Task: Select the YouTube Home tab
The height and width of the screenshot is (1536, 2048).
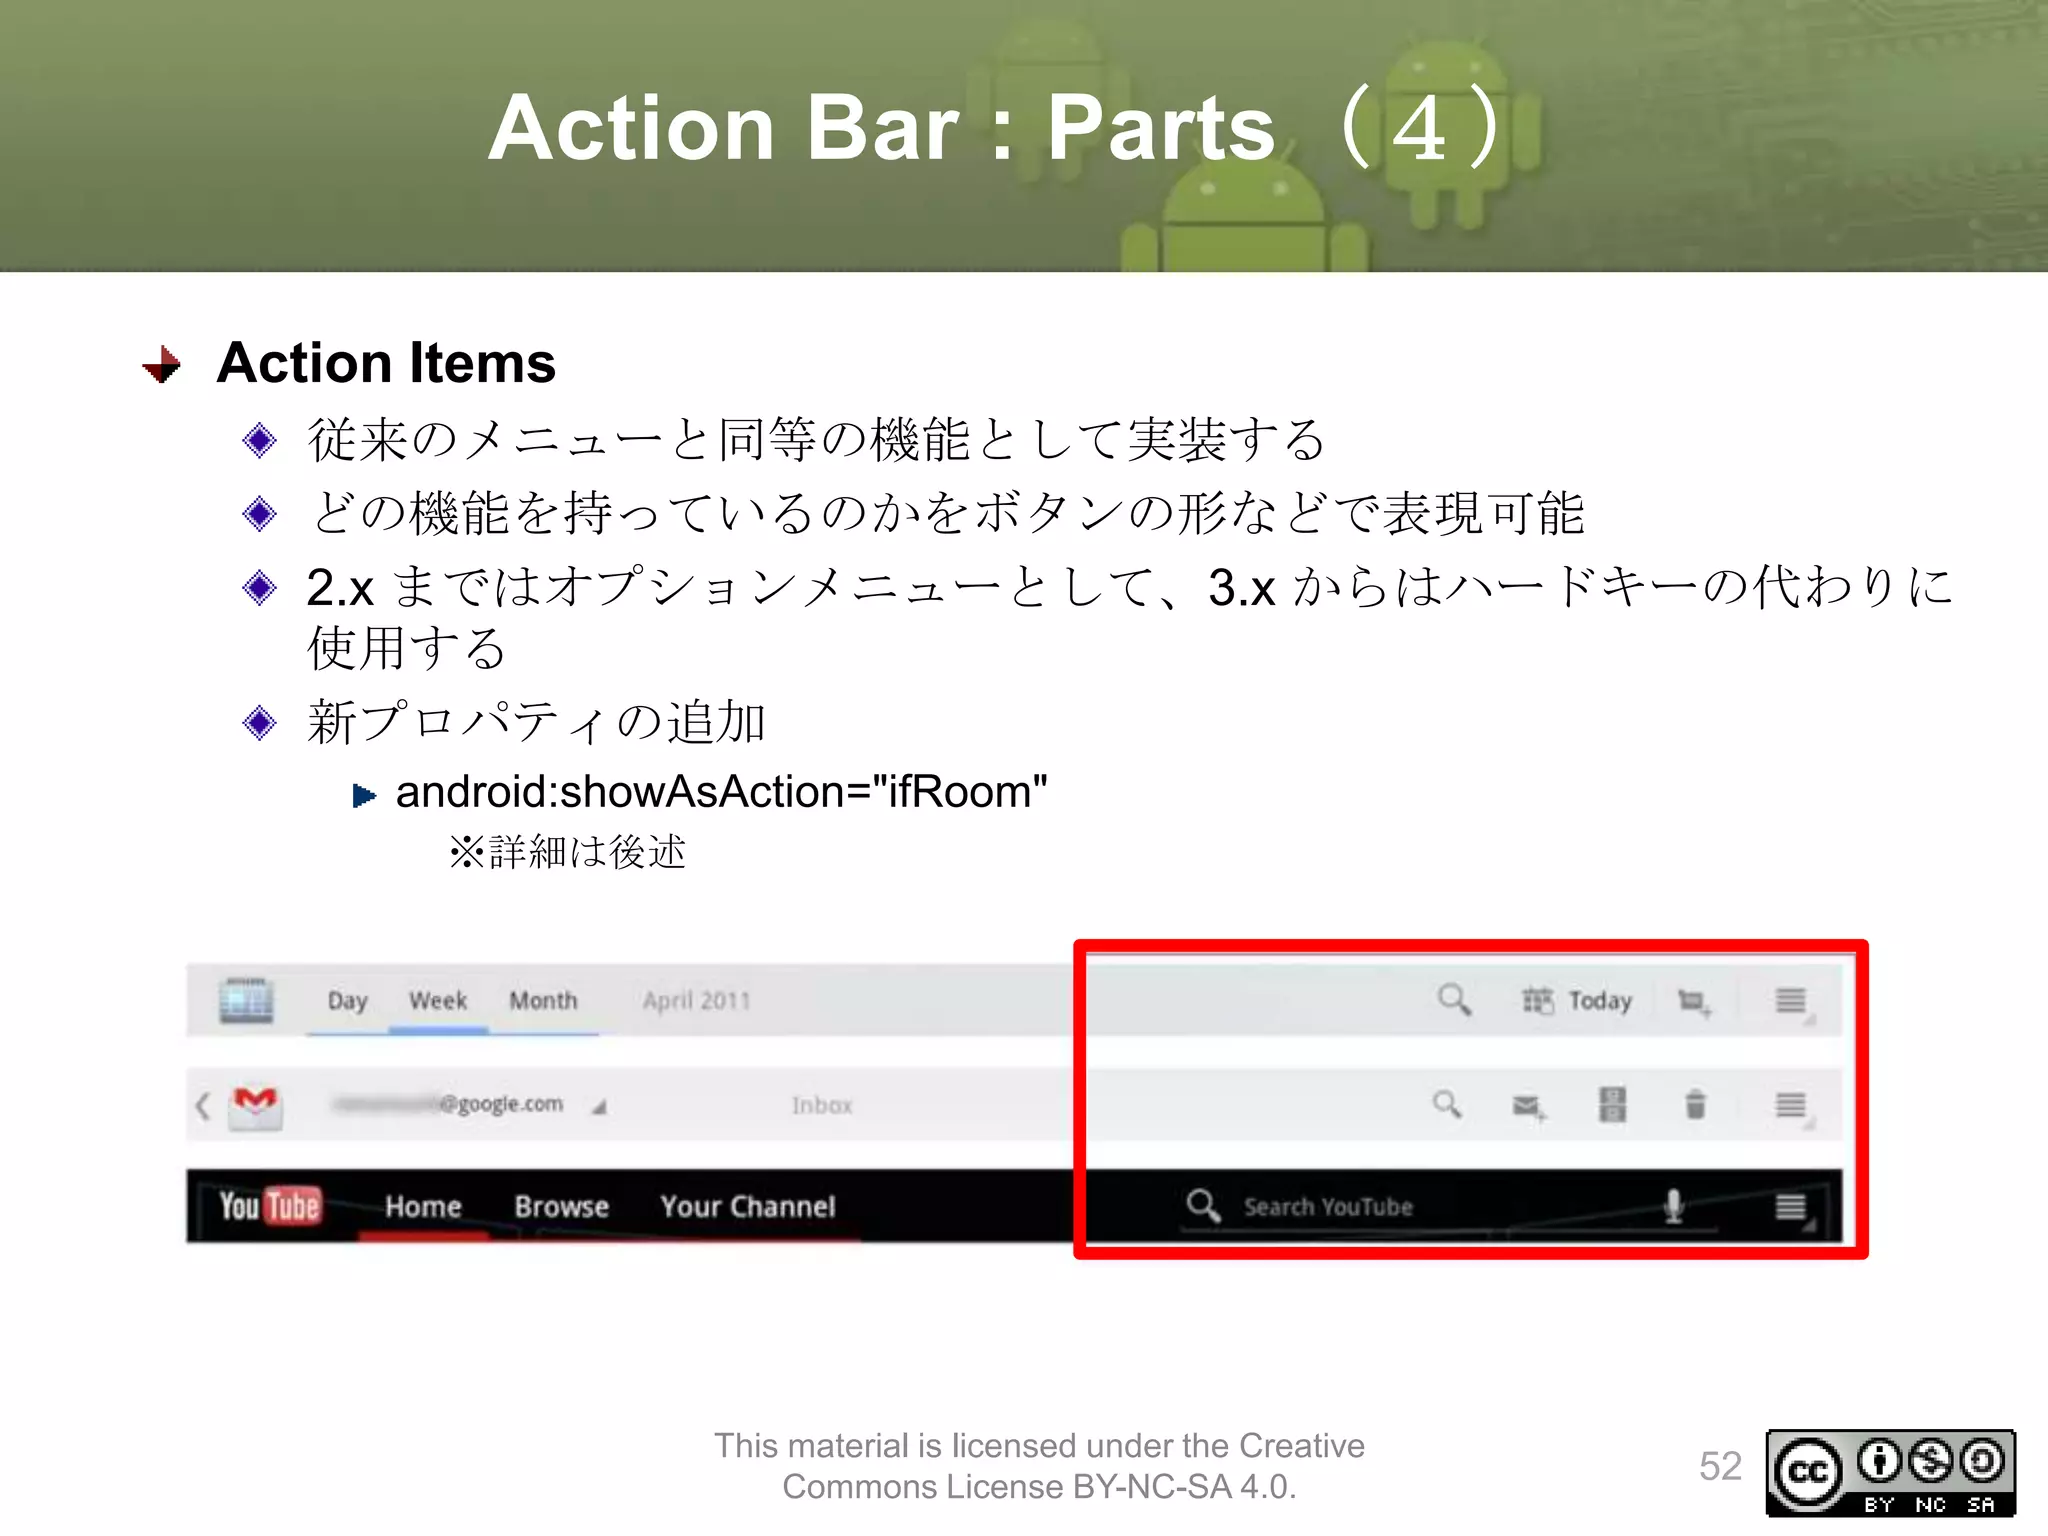Action: tap(423, 1207)
